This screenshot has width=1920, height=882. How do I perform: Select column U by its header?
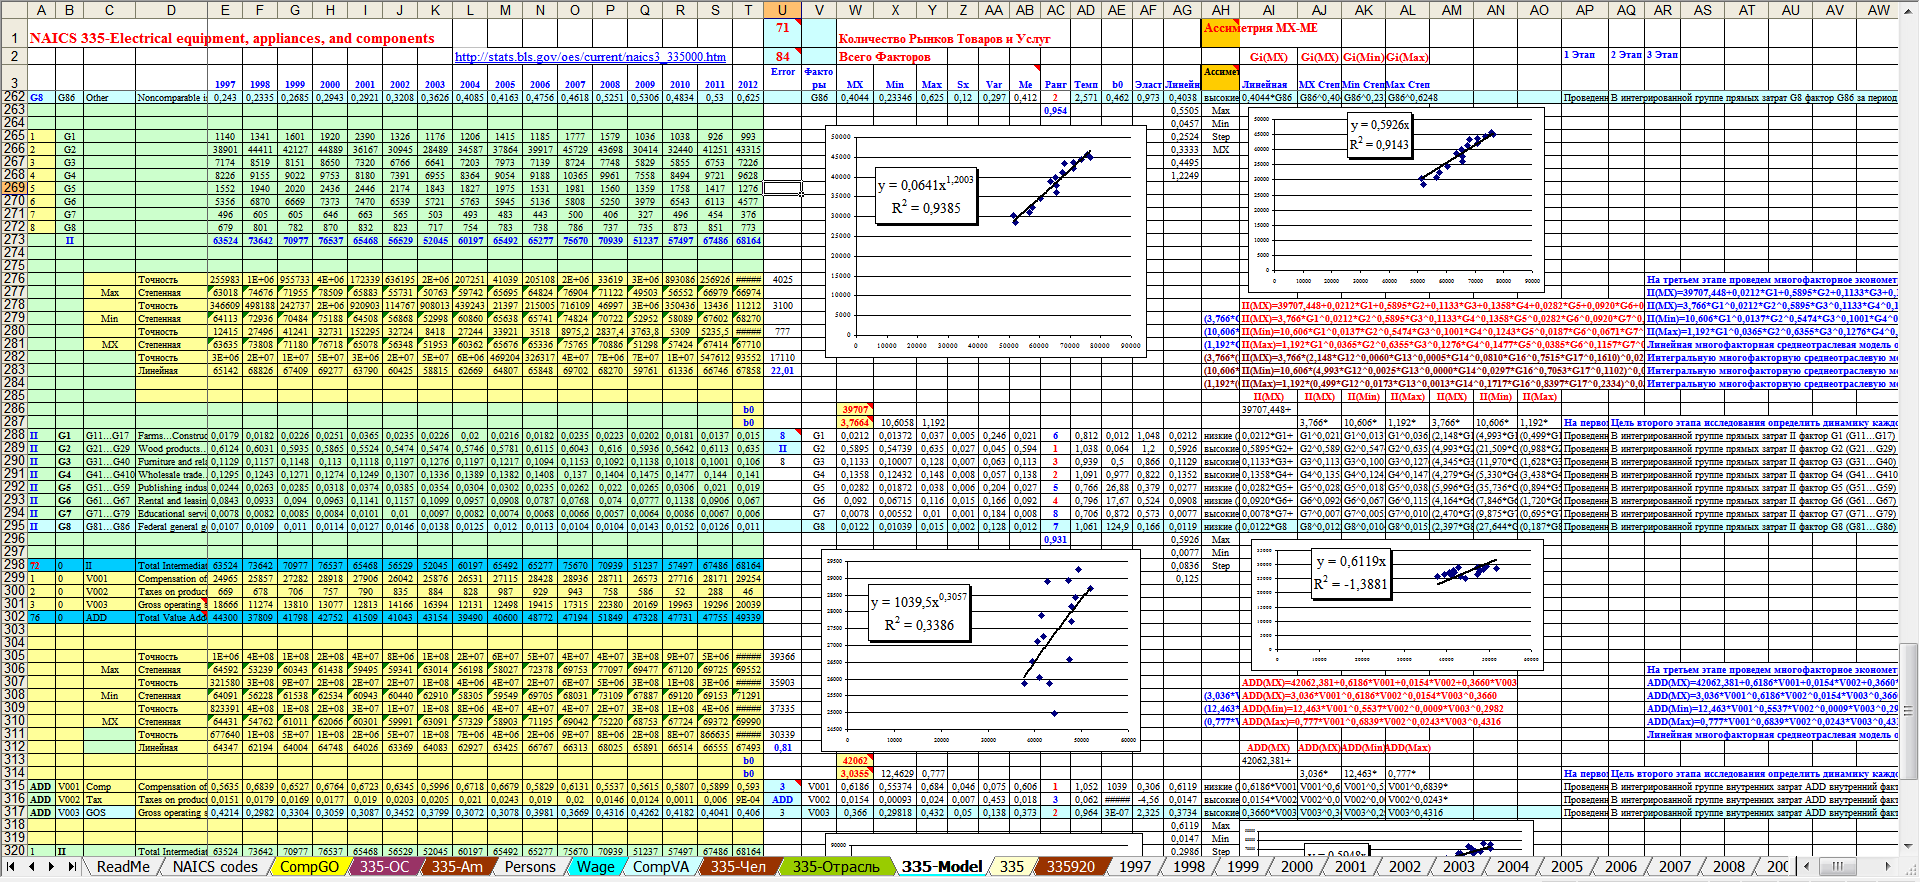[x=781, y=10]
